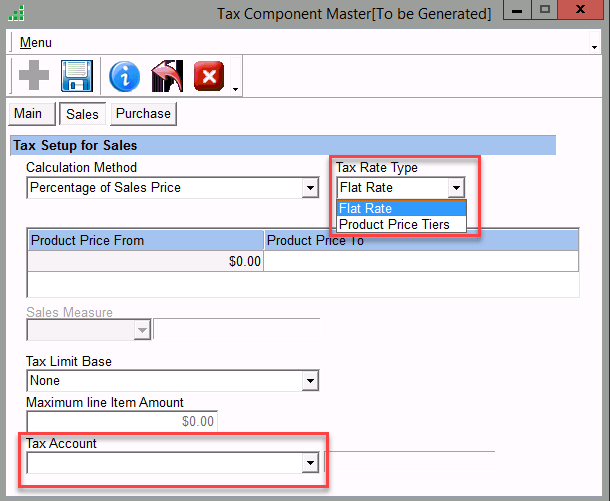Image resolution: width=610 pixels, height=501 pixels.
Task: Open the toolbar overflow arrow beside red X
Action: 235,88
